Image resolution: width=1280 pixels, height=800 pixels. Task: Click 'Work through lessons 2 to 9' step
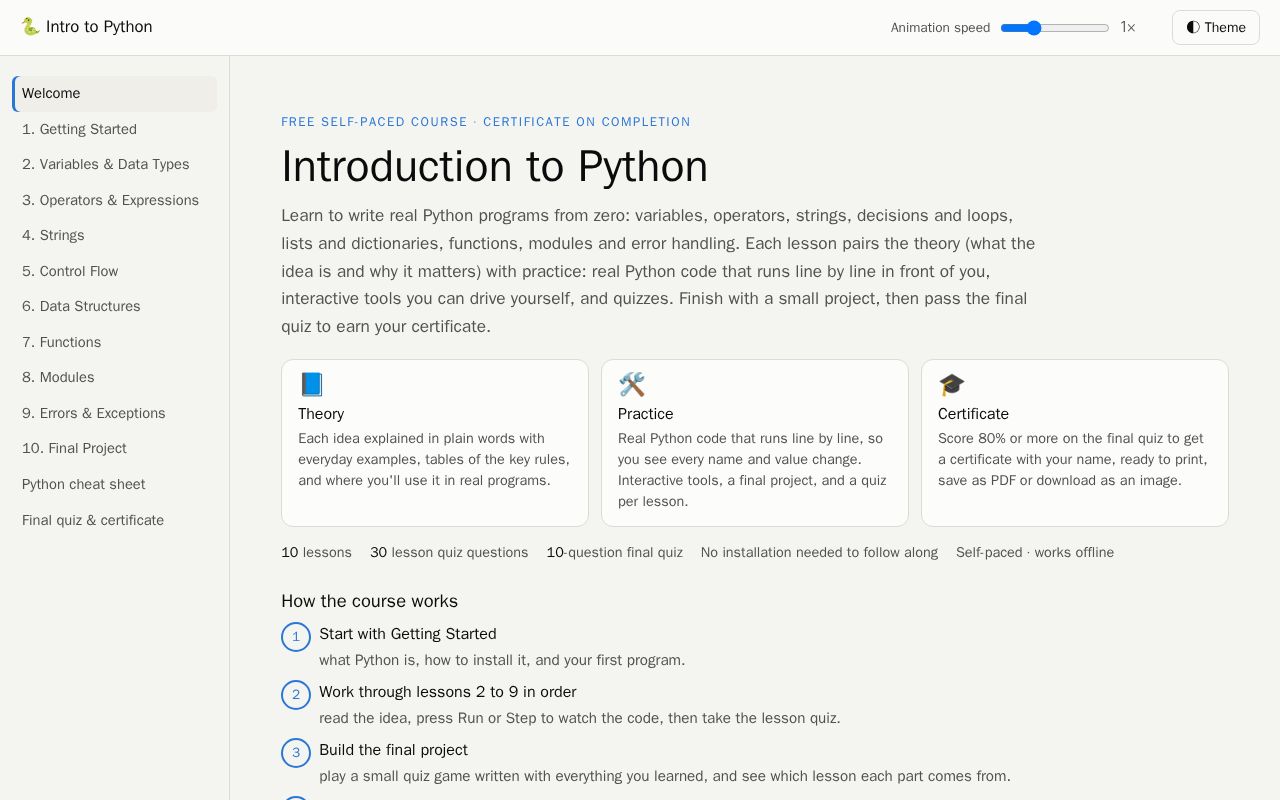pyautogui.click(x=448, y=692)
